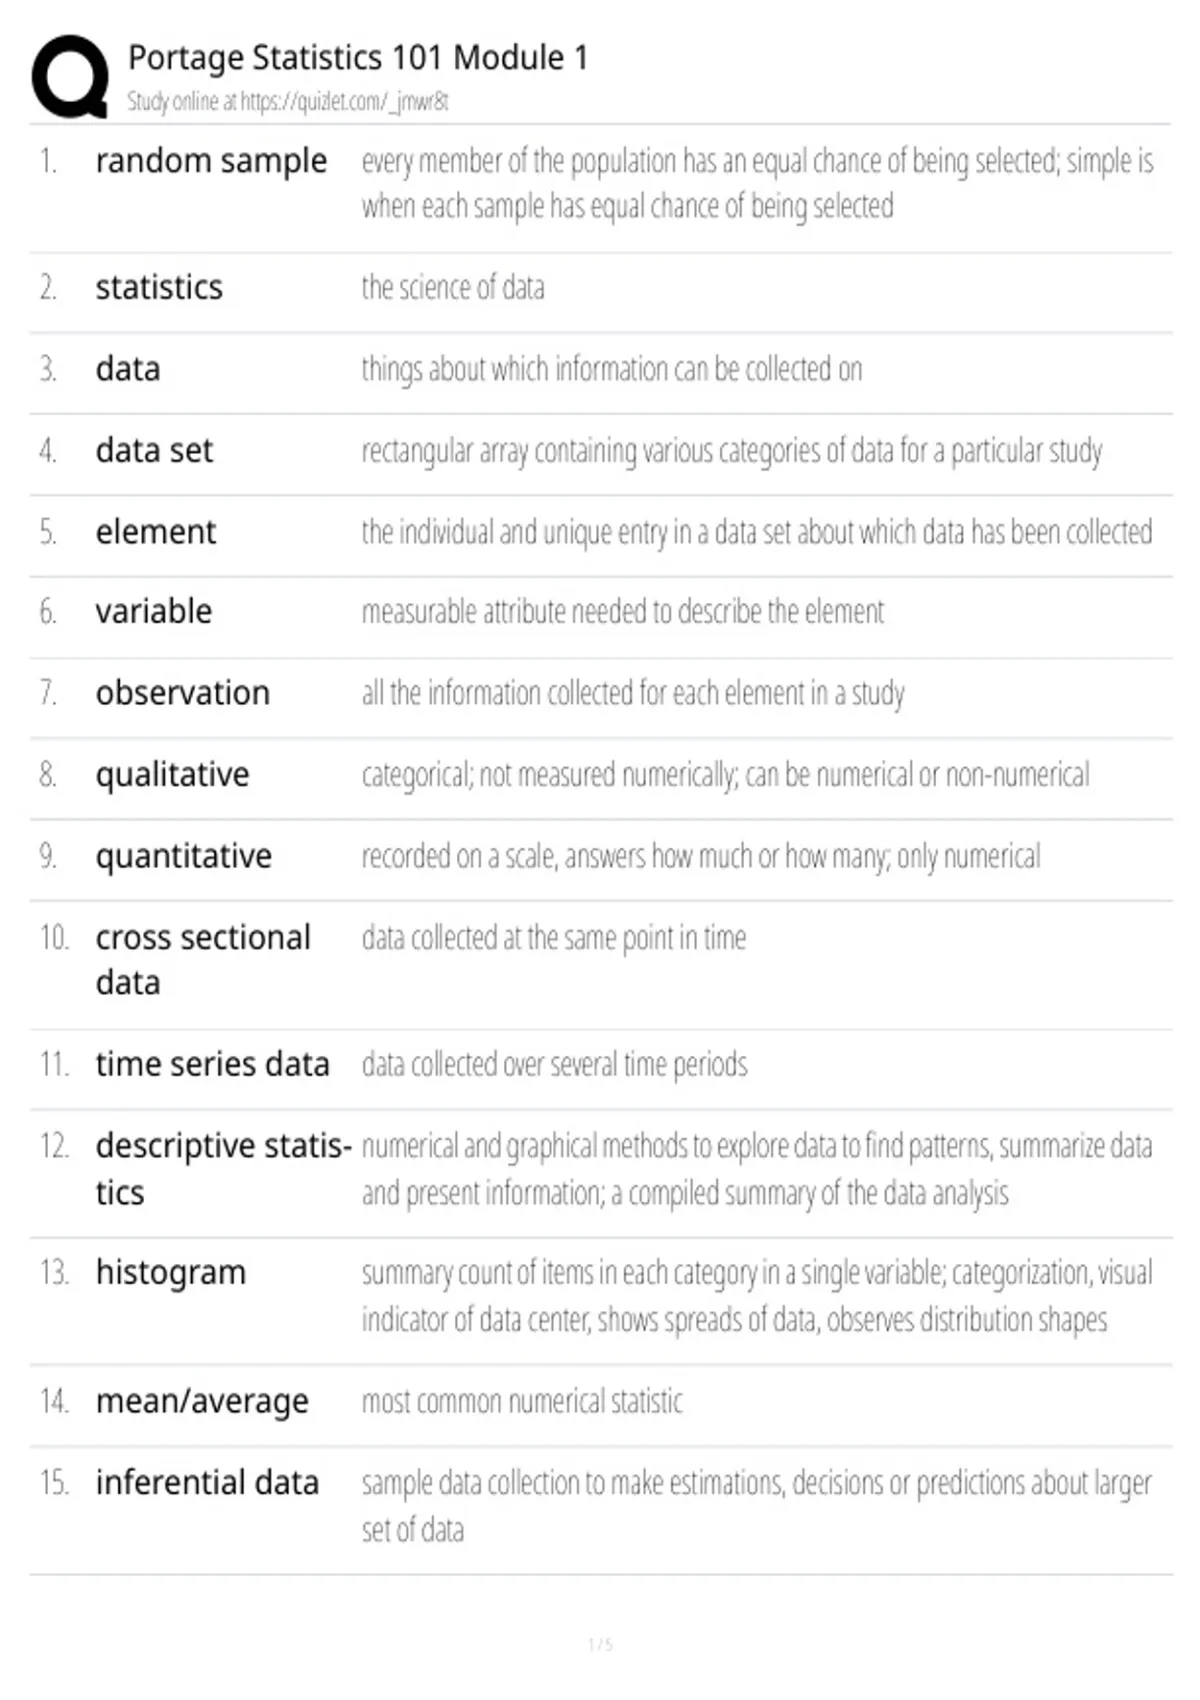Click definition 'most common numerical statistic'
Image resolution: width=1200 pixels, height=1700 pixels.
point(522,1402)
